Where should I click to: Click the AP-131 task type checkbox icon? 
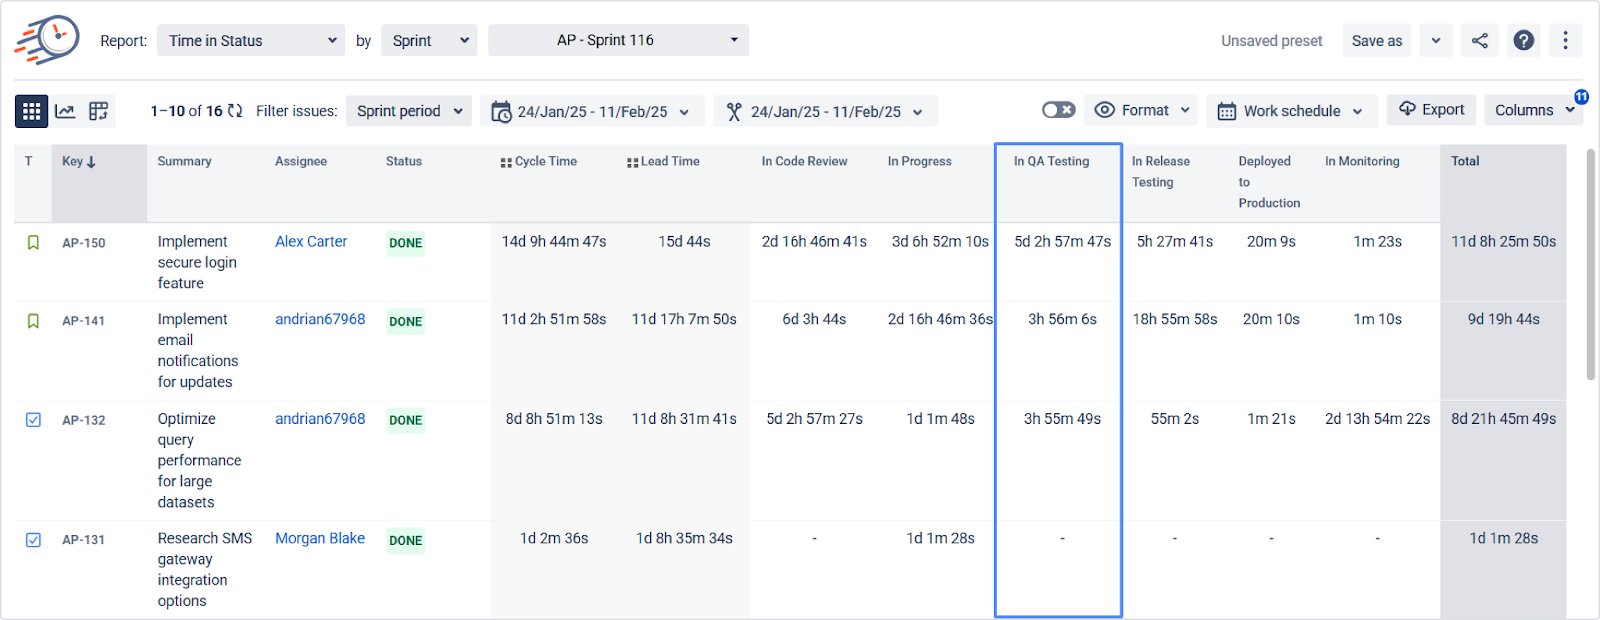click(33, 540)
